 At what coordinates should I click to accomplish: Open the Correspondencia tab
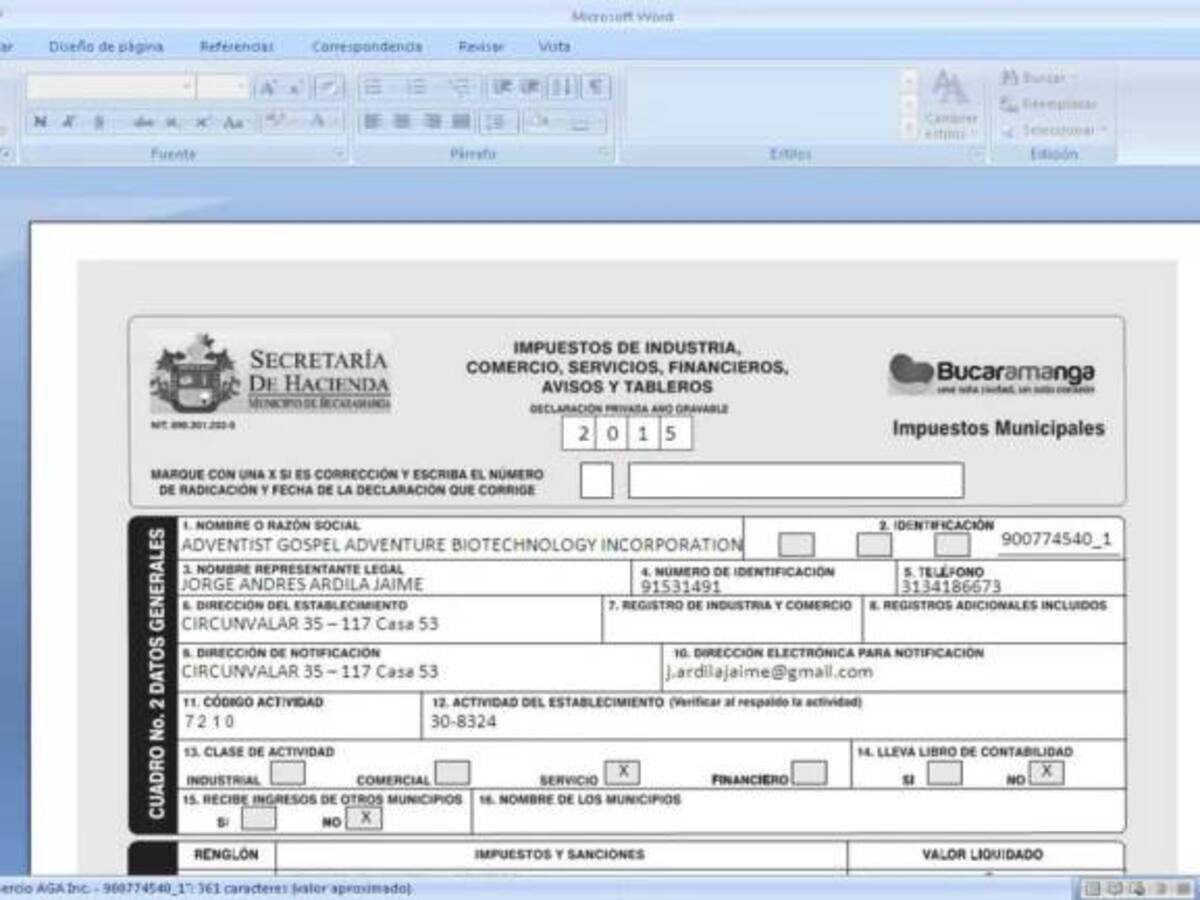(369, 46)
